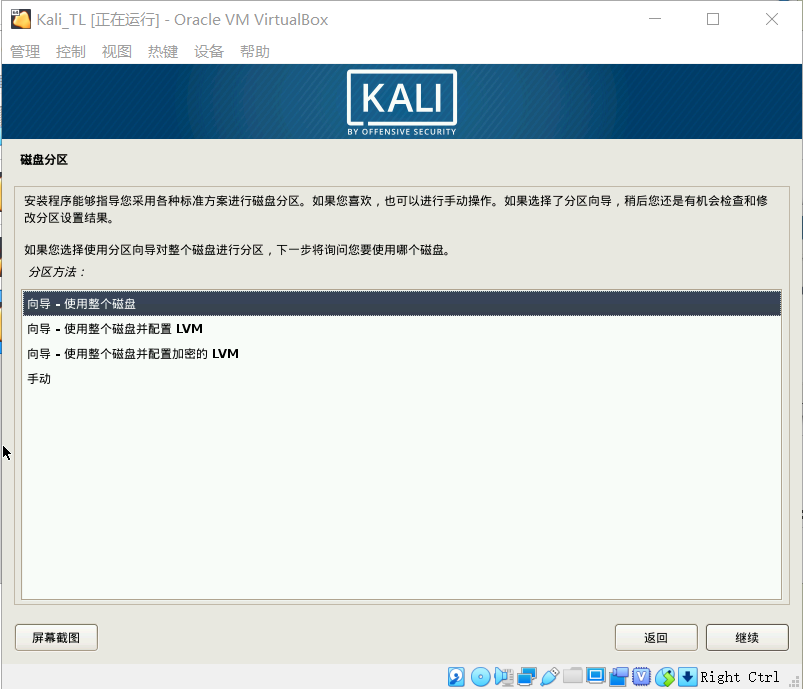Click the audio status icon
Image resolution: width=803 pixels, height=689 pixels.
point(504,677)
